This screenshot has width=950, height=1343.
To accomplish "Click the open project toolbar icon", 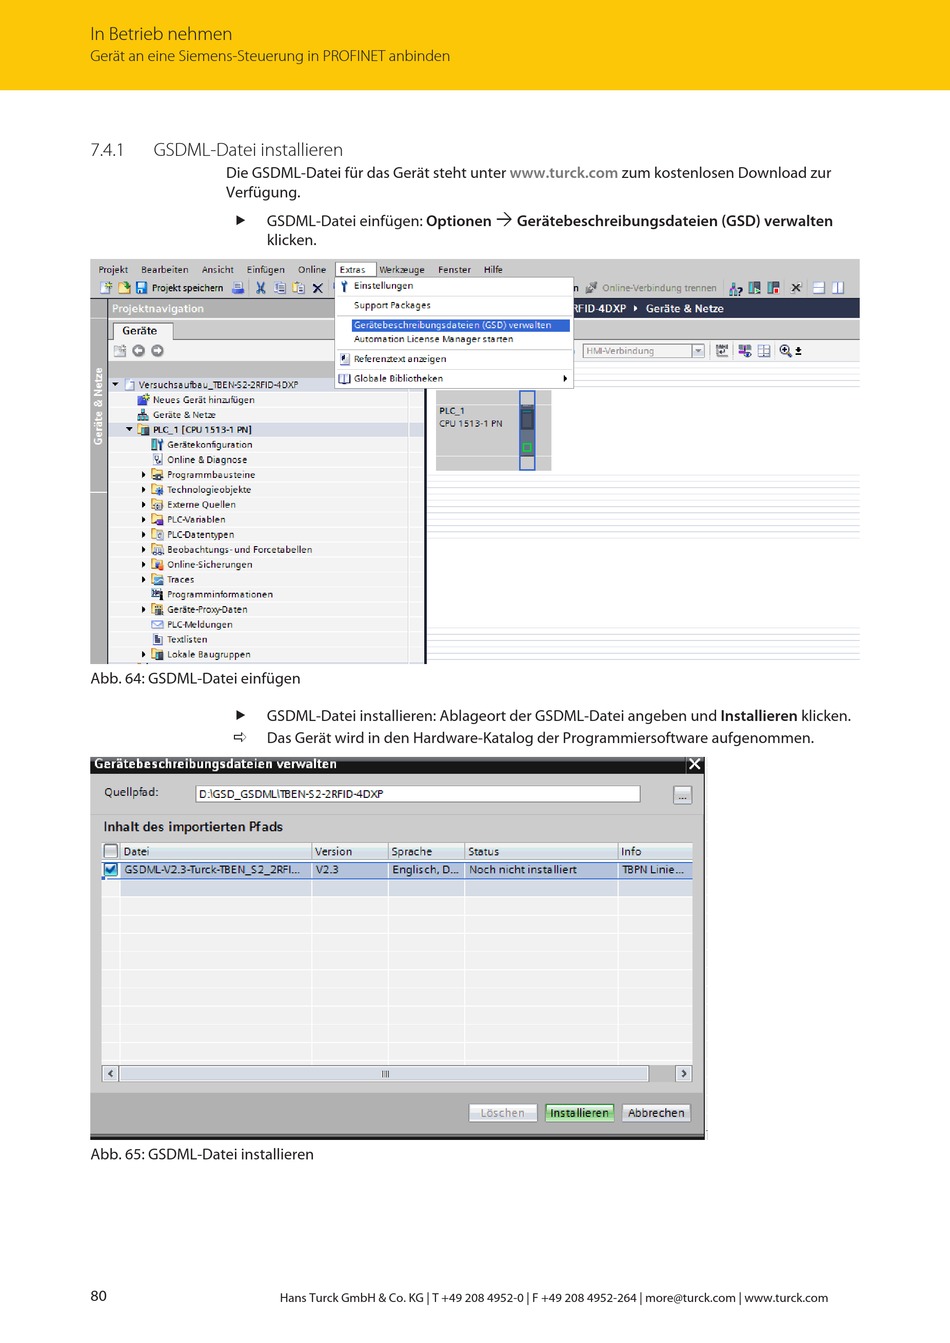I will pyautogui.click(x=124, y=288).
